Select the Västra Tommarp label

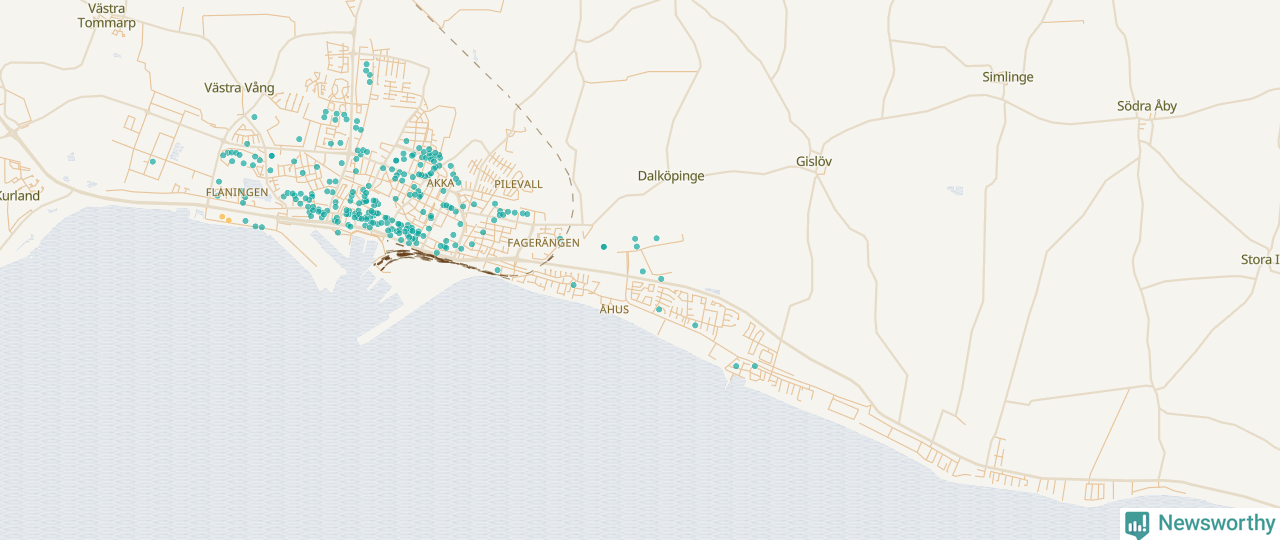[106, 15]
